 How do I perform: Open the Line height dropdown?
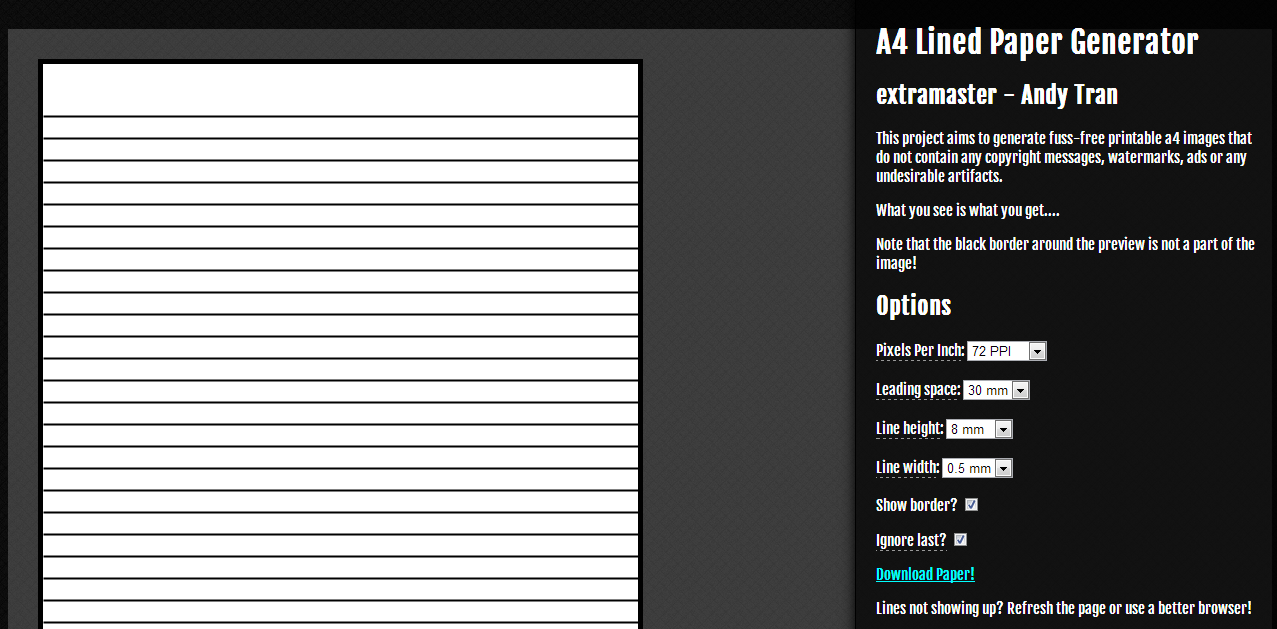tap(977, 429)
